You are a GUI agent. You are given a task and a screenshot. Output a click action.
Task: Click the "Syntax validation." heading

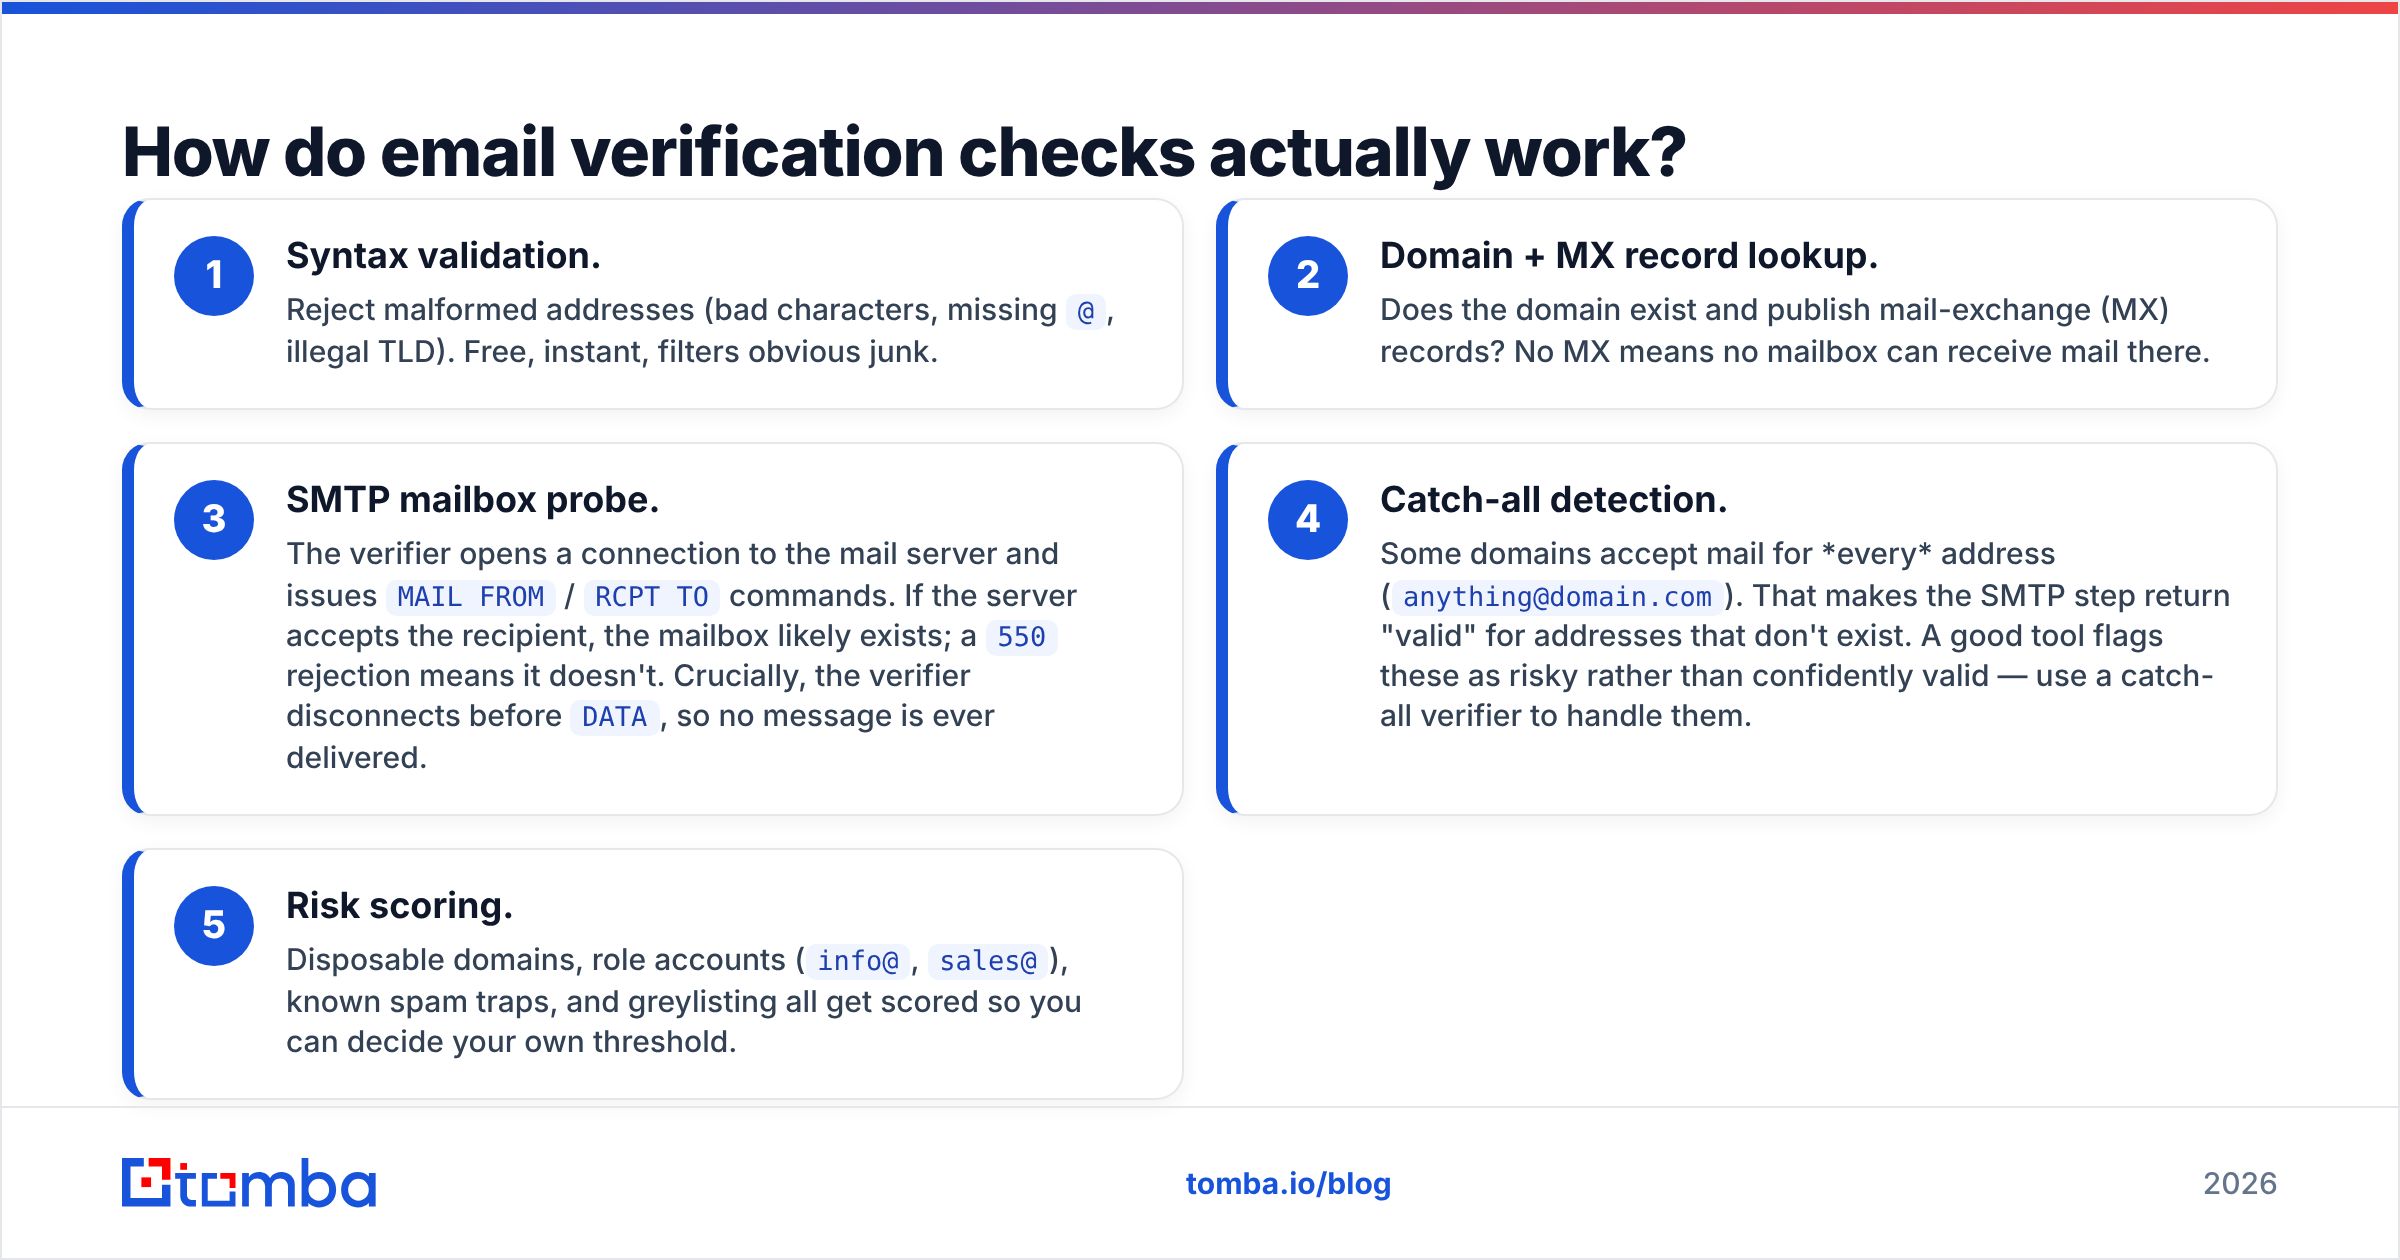tap(443, 256)
